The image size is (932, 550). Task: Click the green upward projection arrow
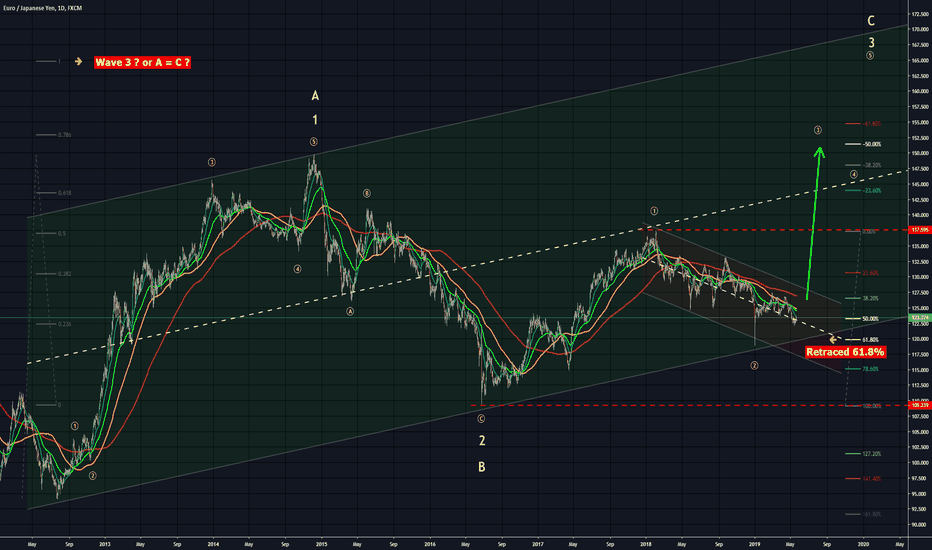click(x=814, y=223)
